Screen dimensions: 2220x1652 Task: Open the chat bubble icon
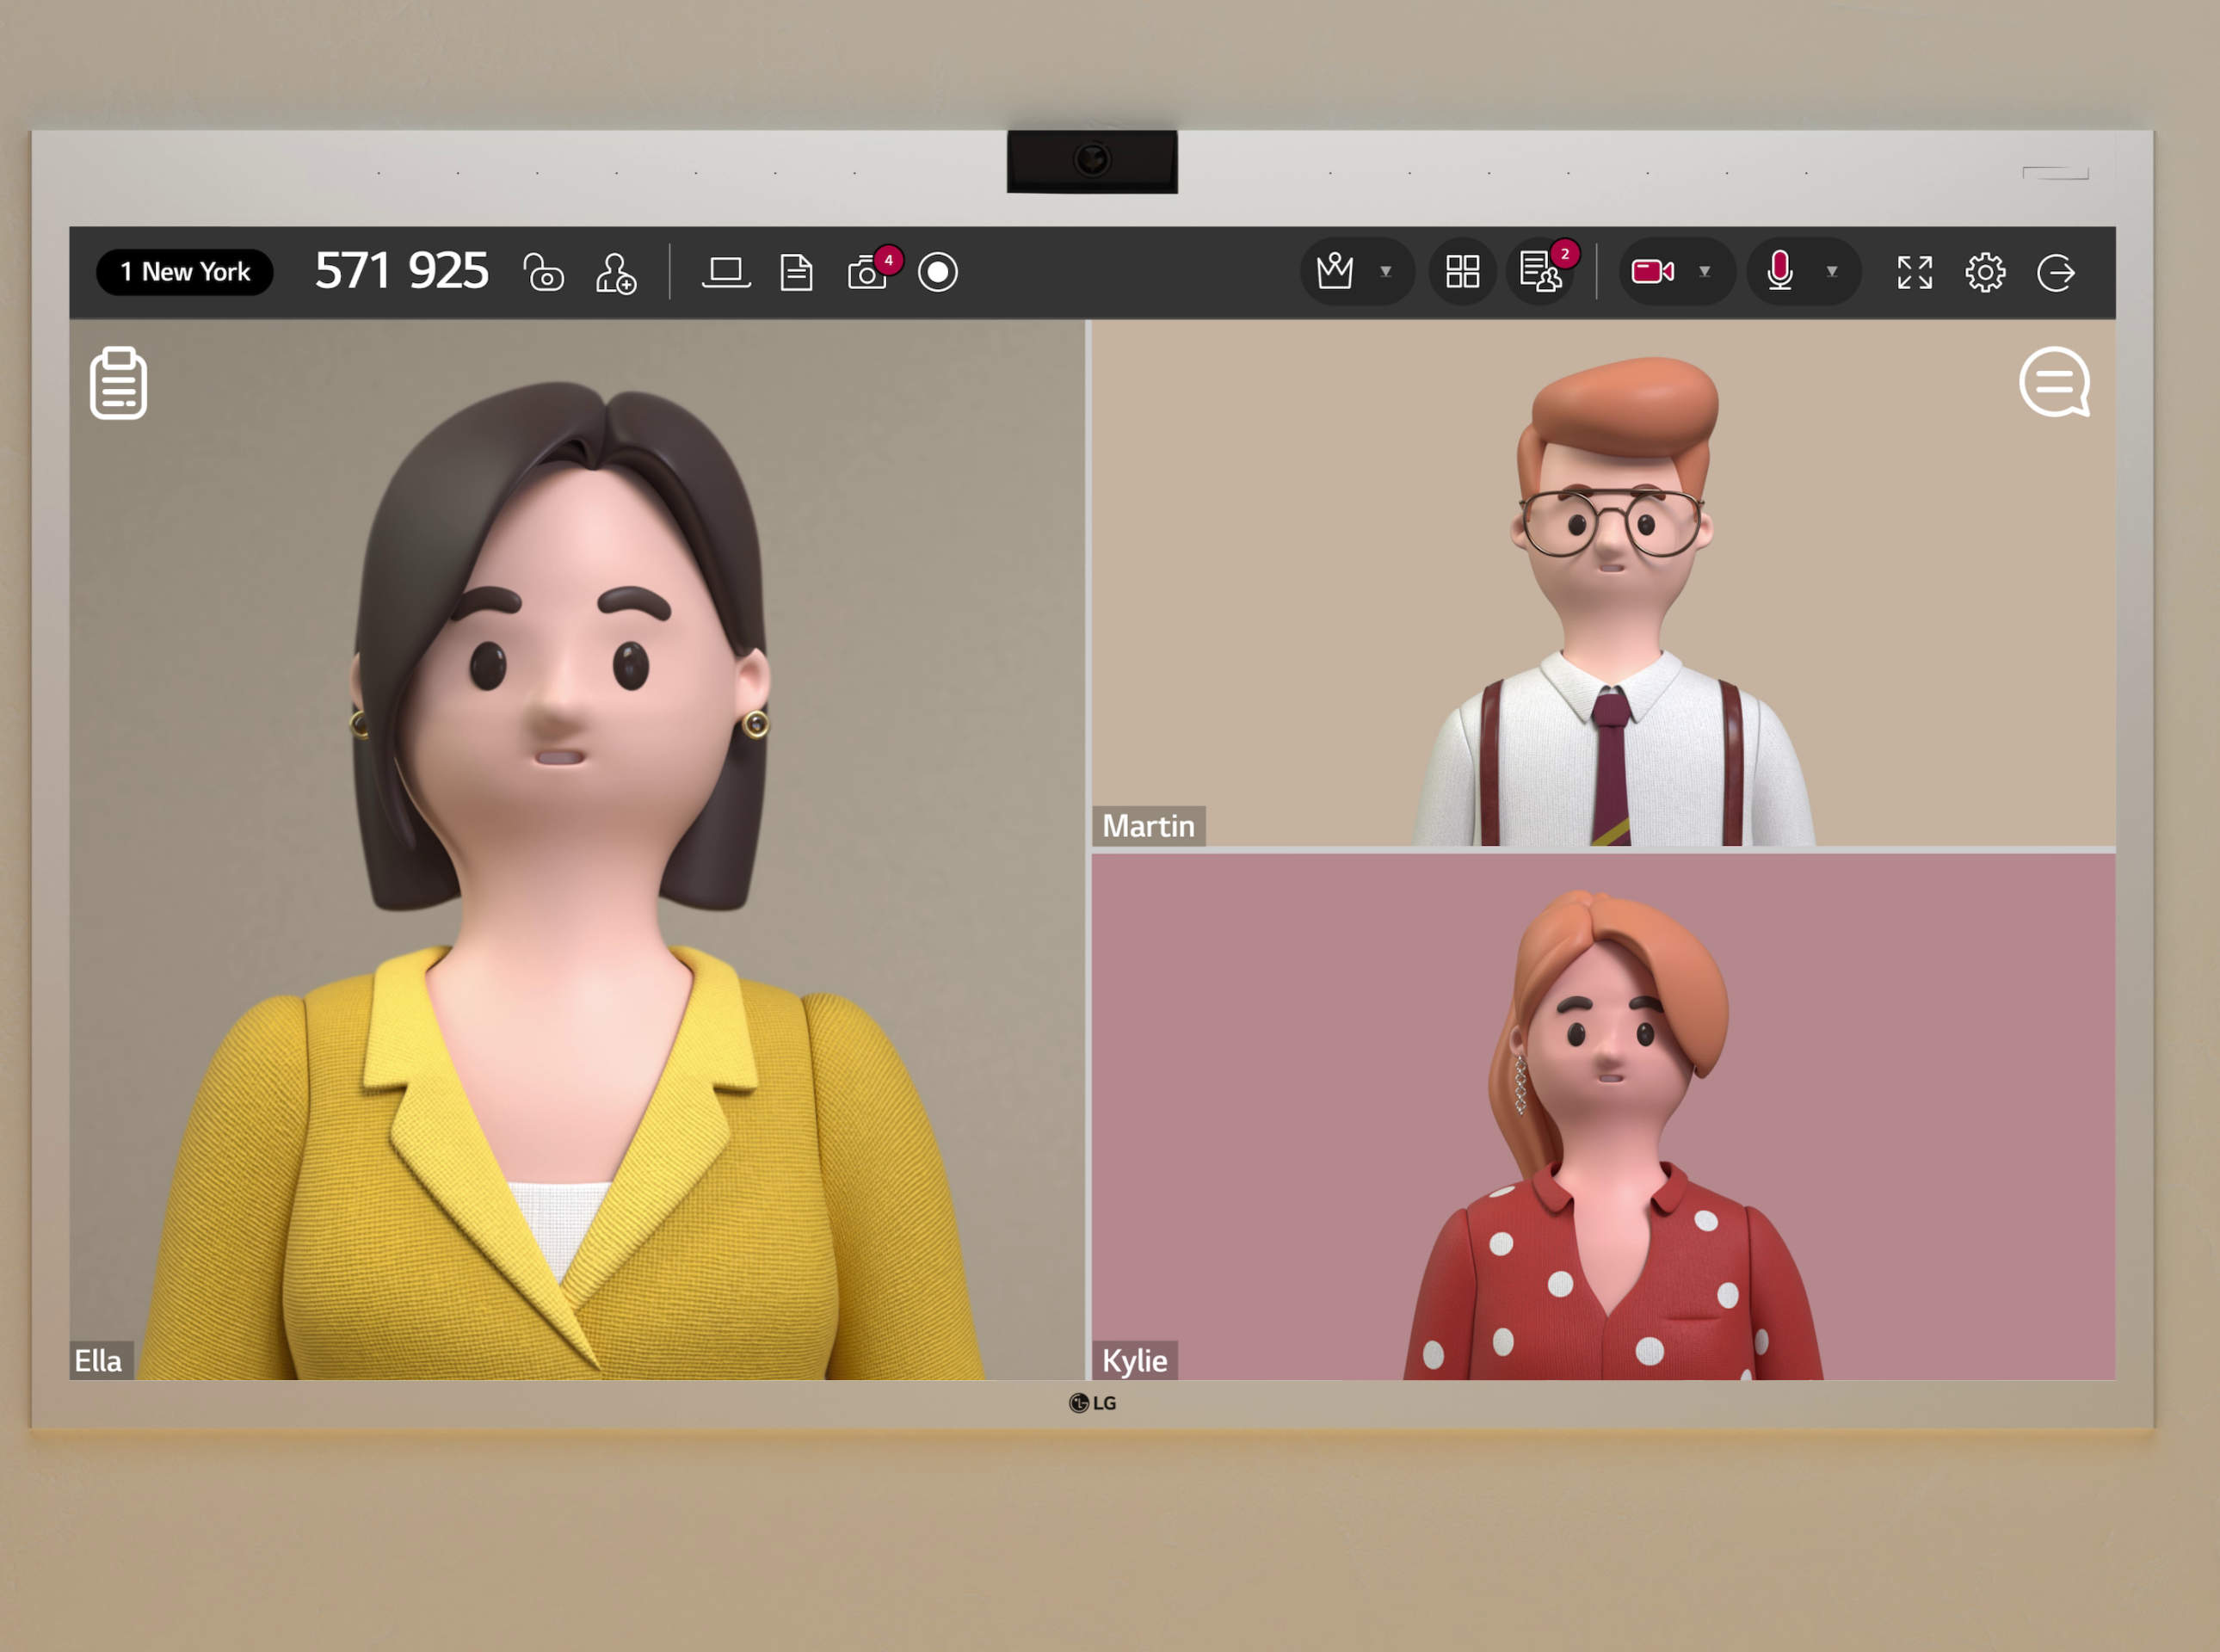coord(2054,382)
